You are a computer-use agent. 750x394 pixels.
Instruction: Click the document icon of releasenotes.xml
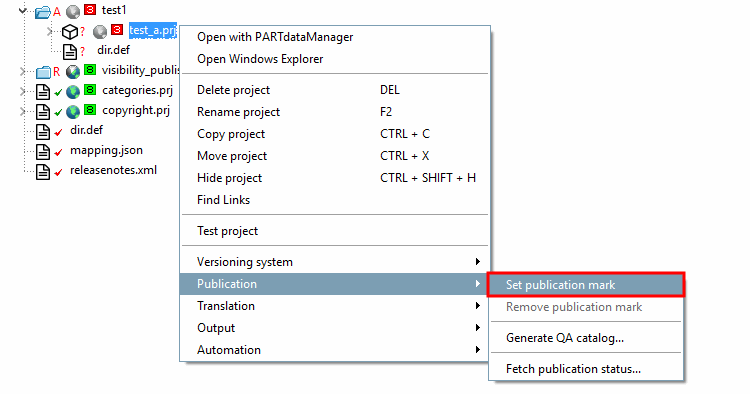[43, 172]
